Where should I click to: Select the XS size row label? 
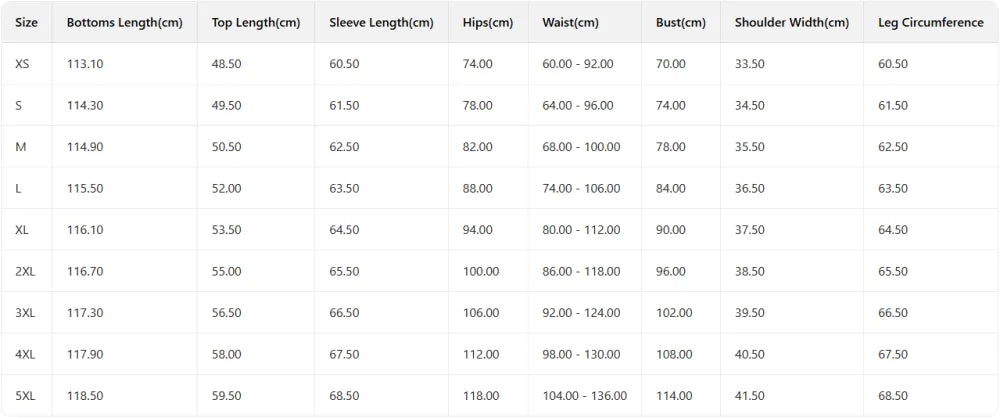(x=22, y=64)
